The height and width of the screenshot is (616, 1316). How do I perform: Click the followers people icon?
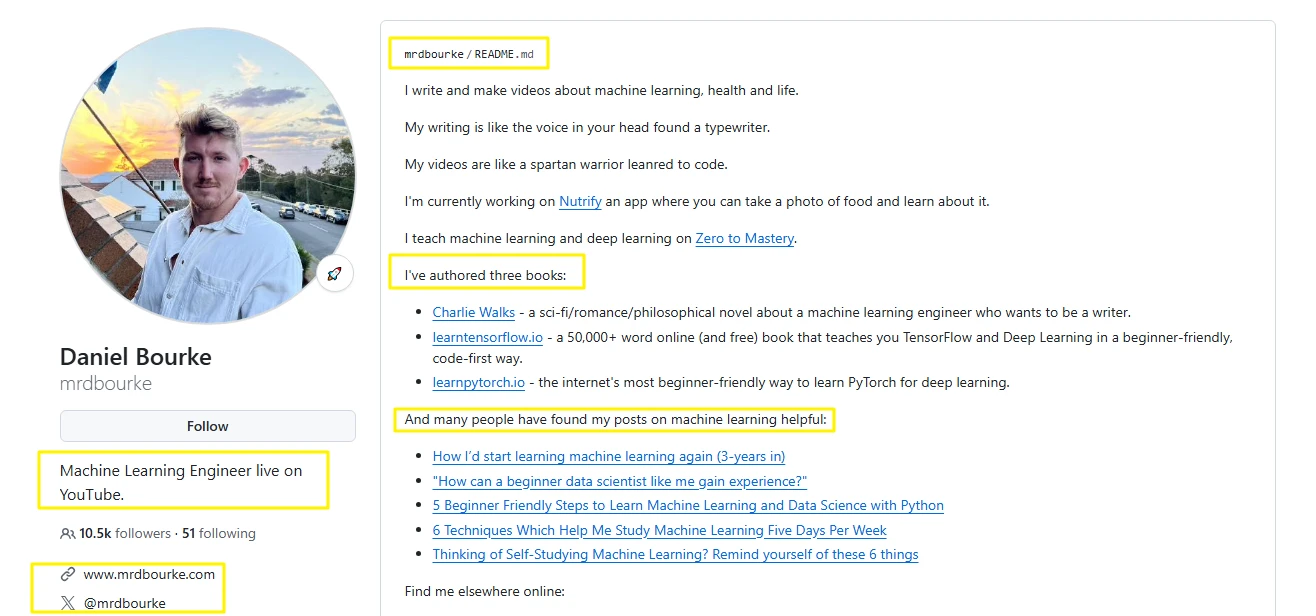pos(67,534)
